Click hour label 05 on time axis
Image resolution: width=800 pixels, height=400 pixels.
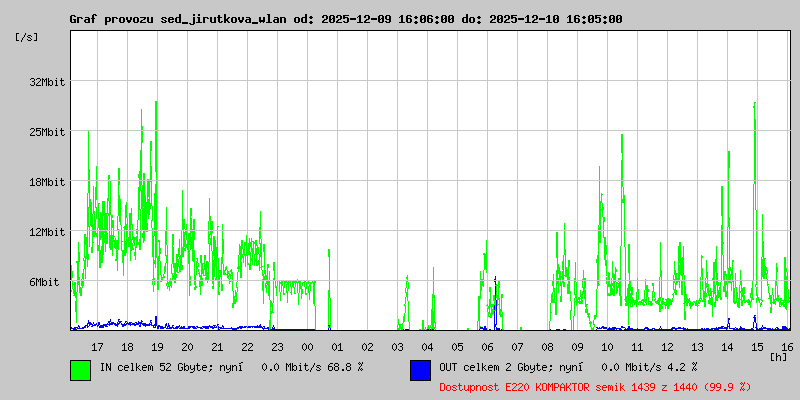coord(457,347)
